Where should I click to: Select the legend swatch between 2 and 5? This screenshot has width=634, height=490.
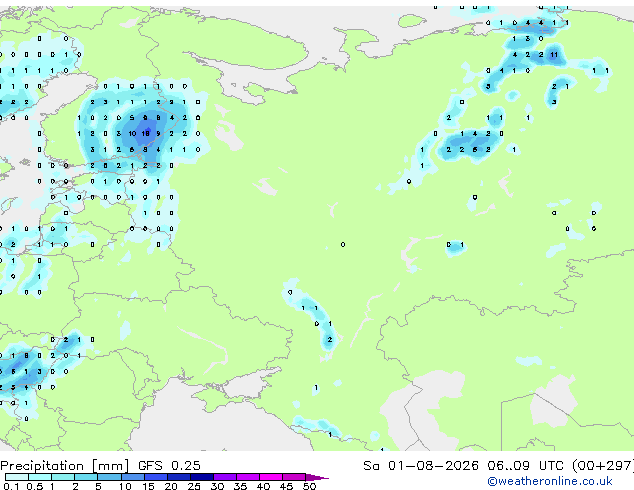[x=86, y=477]
